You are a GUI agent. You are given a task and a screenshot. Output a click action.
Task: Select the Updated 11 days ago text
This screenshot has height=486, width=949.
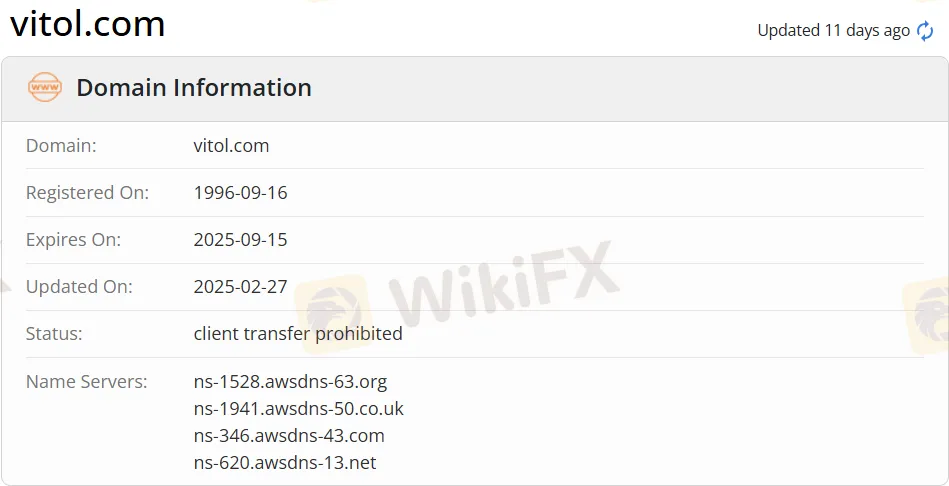[x=833, y=30]
